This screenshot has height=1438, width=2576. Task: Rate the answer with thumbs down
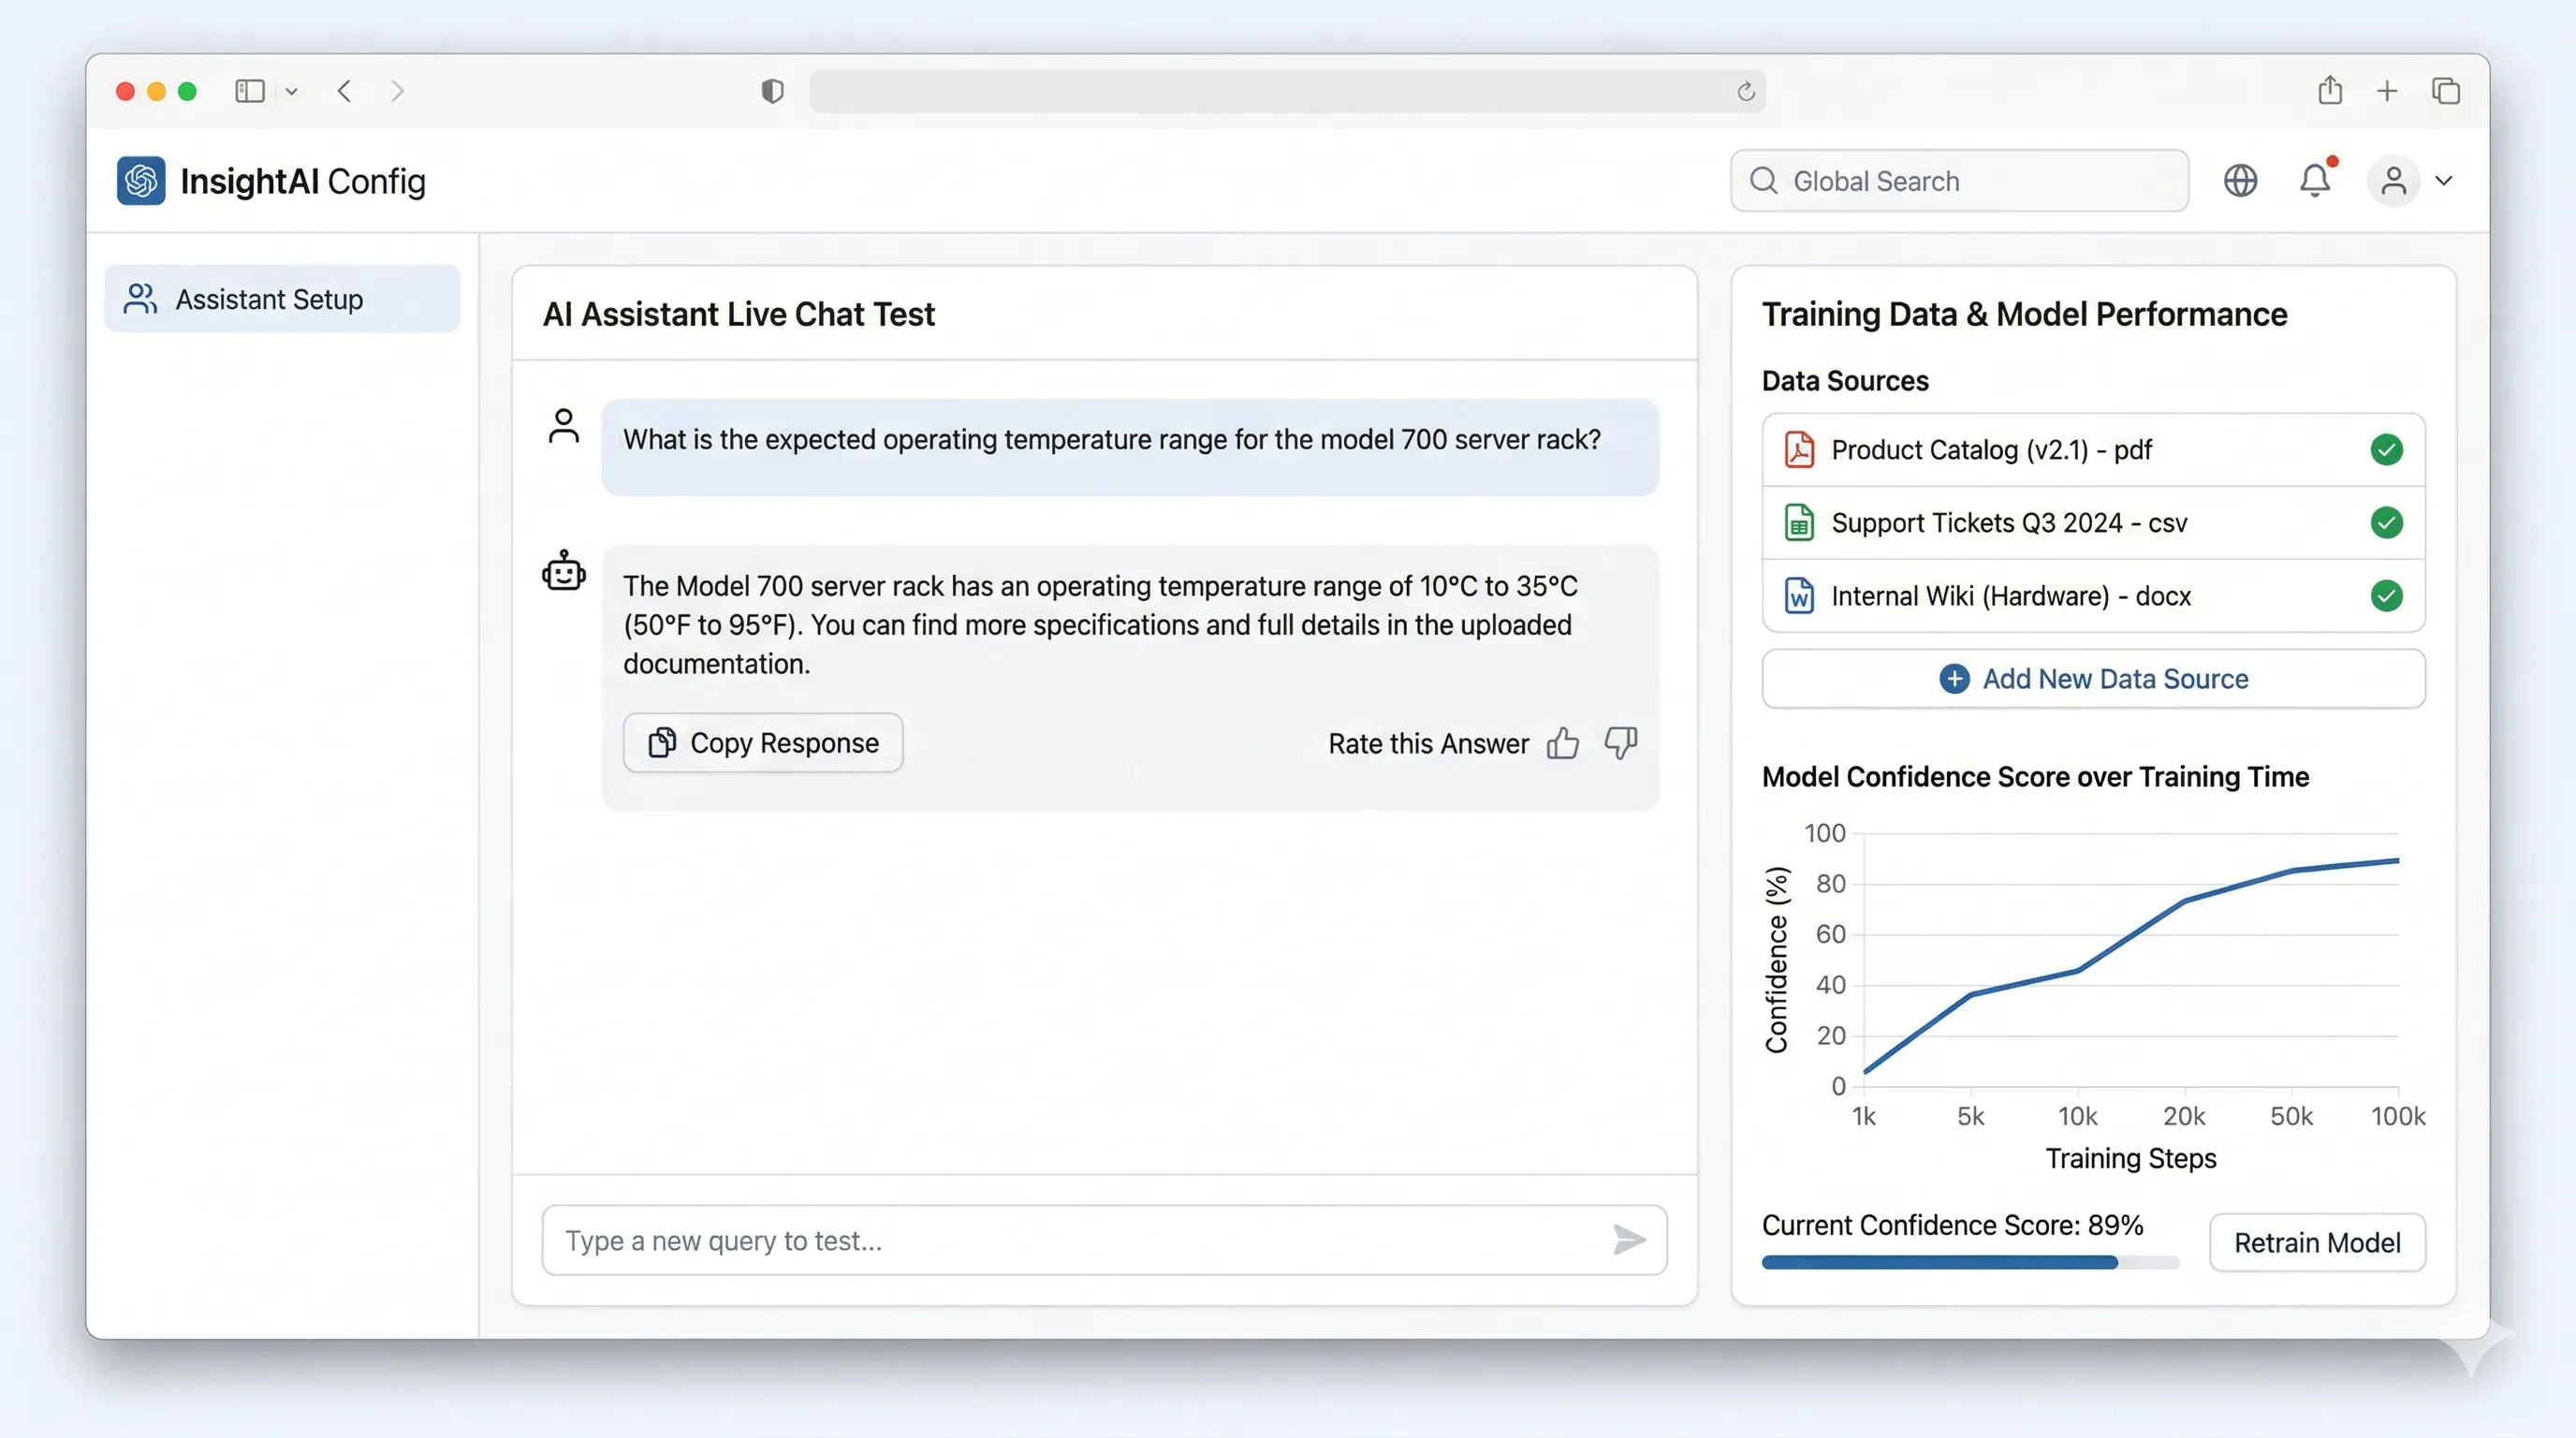click(x=1619, y=744)
